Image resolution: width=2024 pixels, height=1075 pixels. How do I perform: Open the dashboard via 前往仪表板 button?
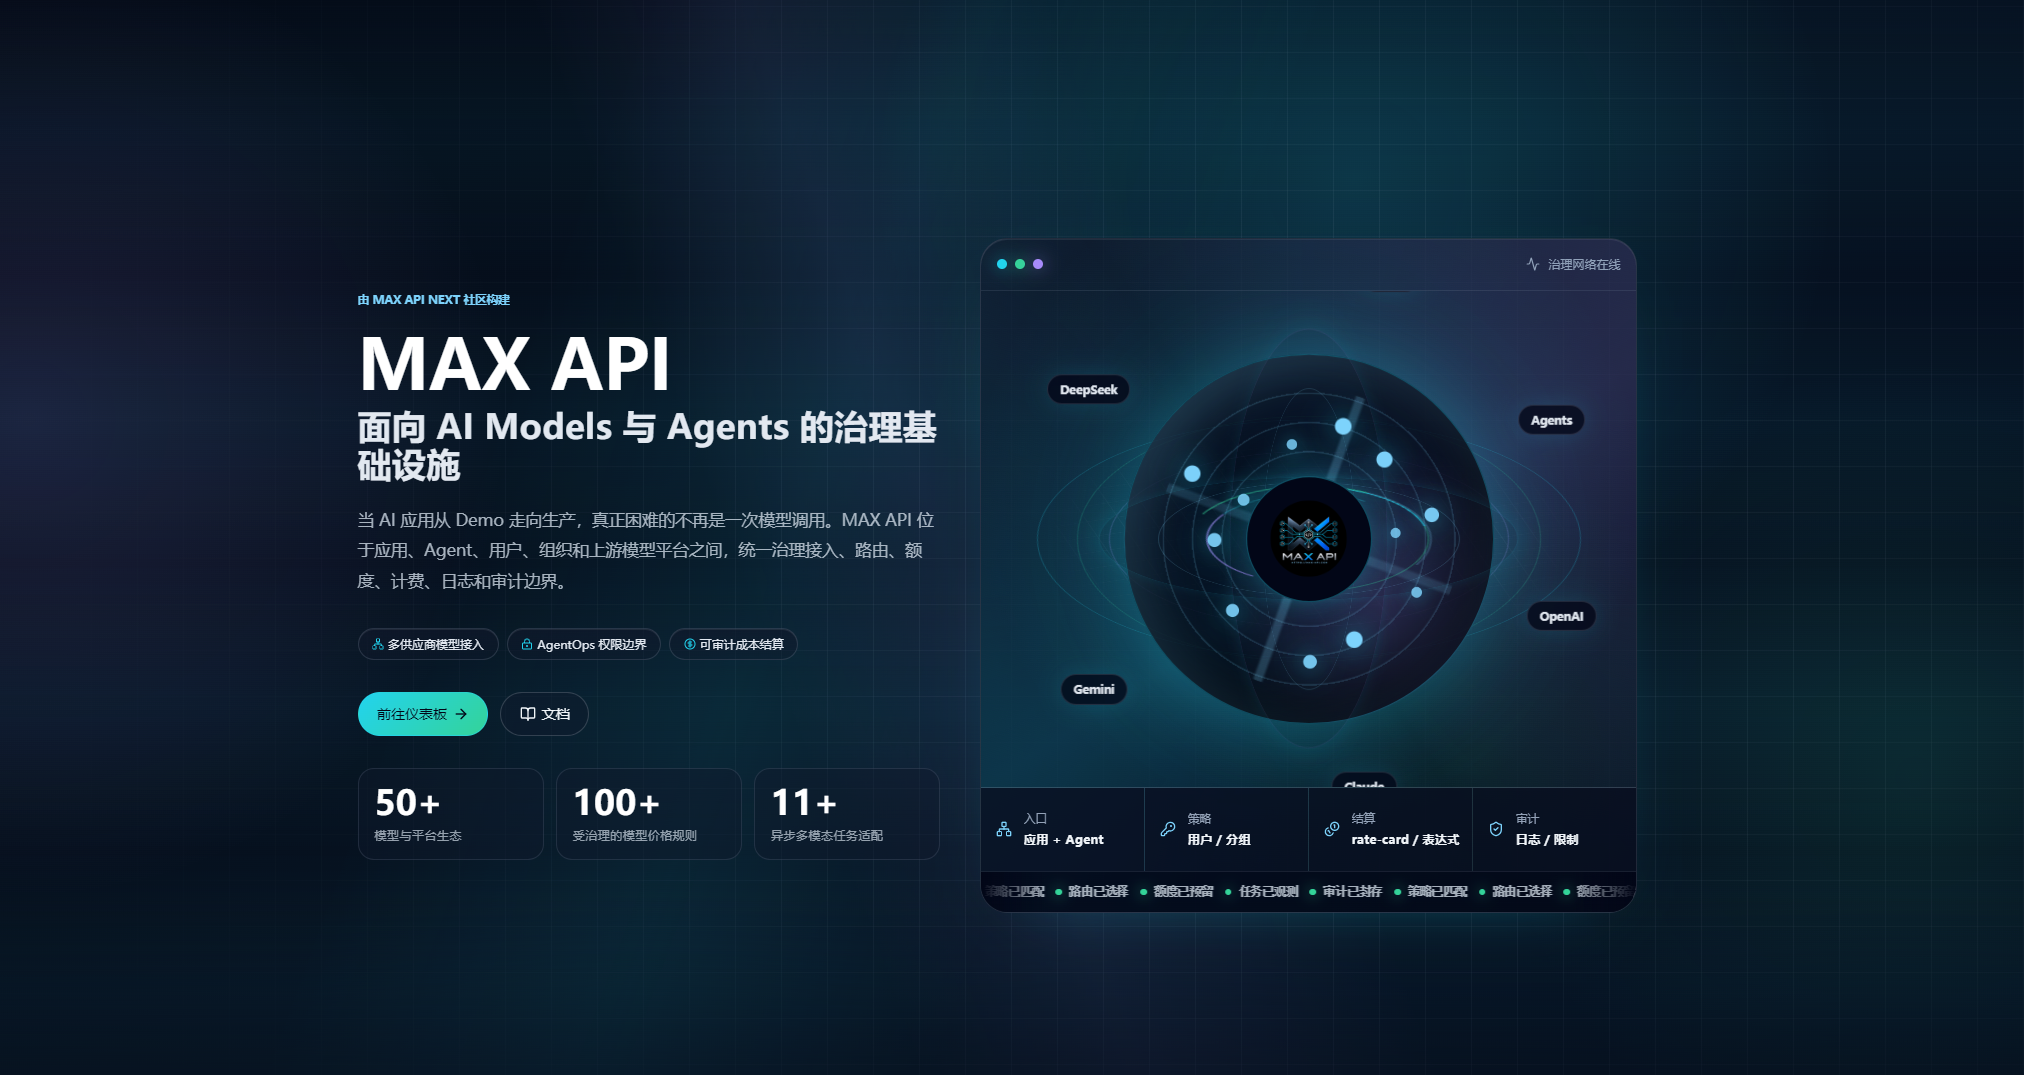423,714
